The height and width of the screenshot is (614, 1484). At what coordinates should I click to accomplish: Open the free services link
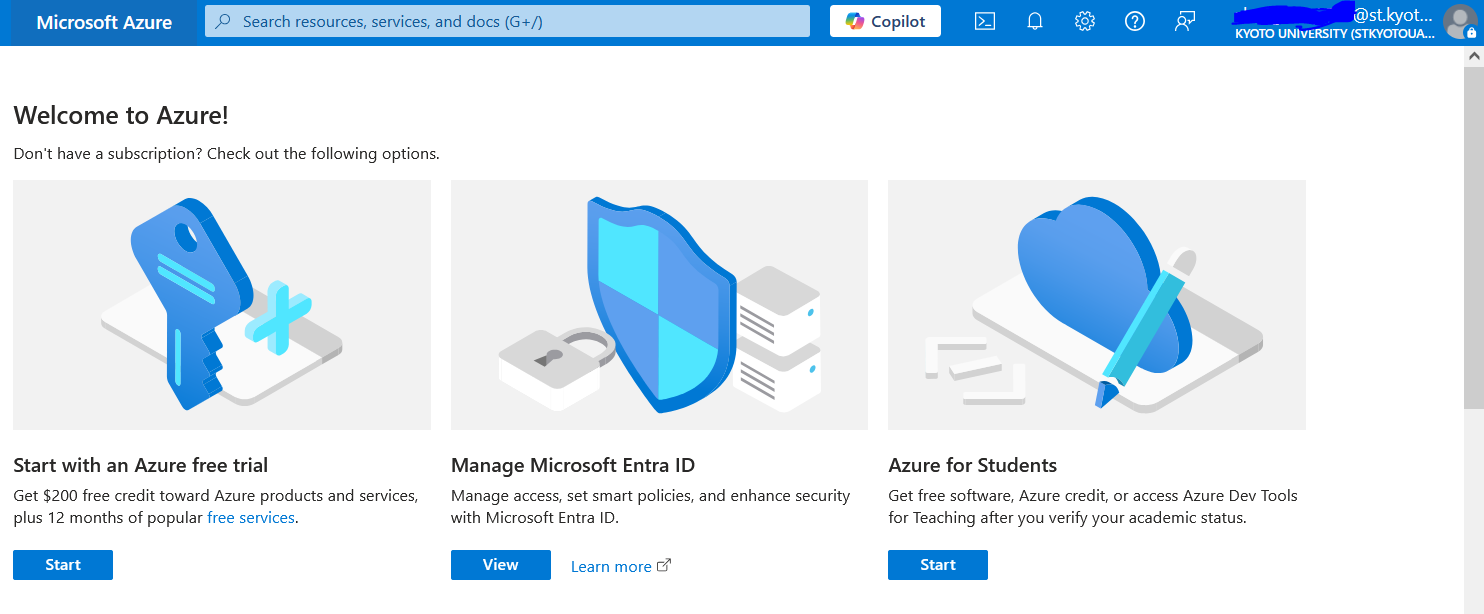(x=250, y=517)
